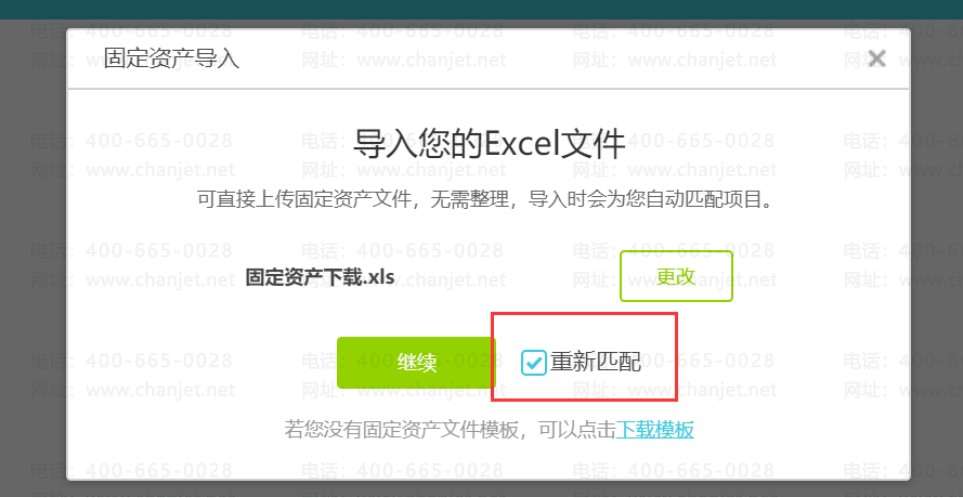Open the 下载模板 link
963x498 pixels.
(x=655, y=429)
